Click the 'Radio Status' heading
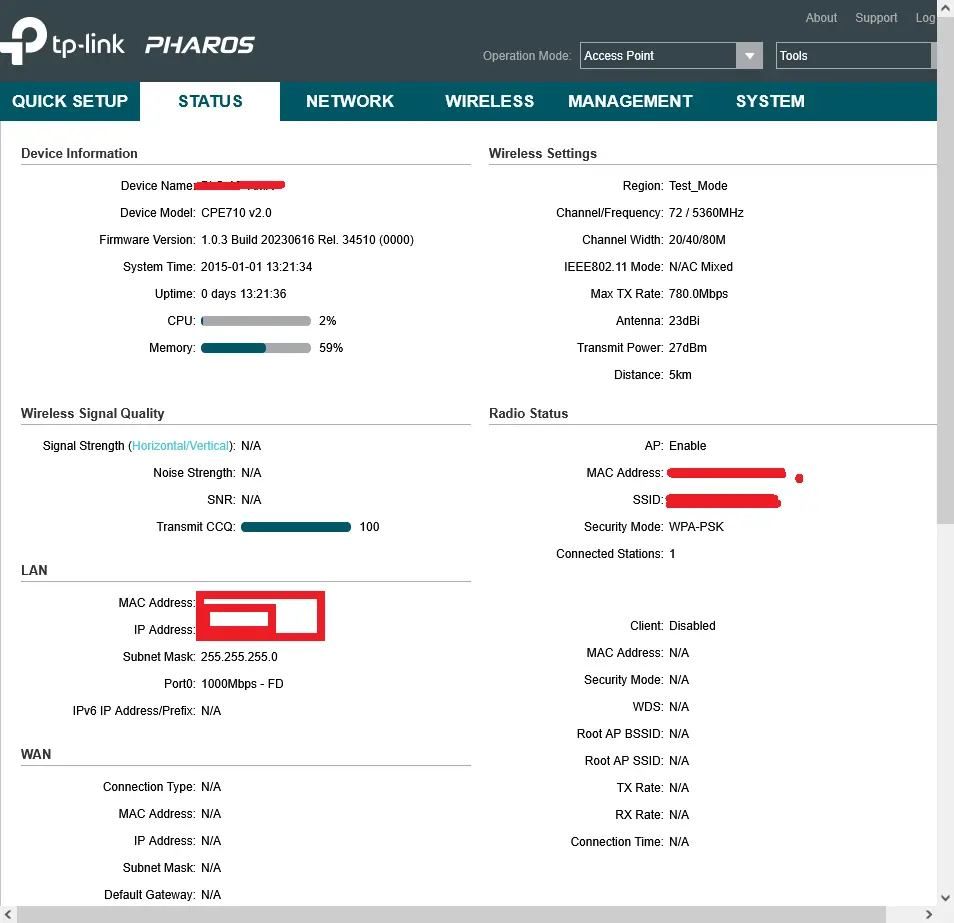The height and width of the screenshot is (923, 954). coord(528,414)
